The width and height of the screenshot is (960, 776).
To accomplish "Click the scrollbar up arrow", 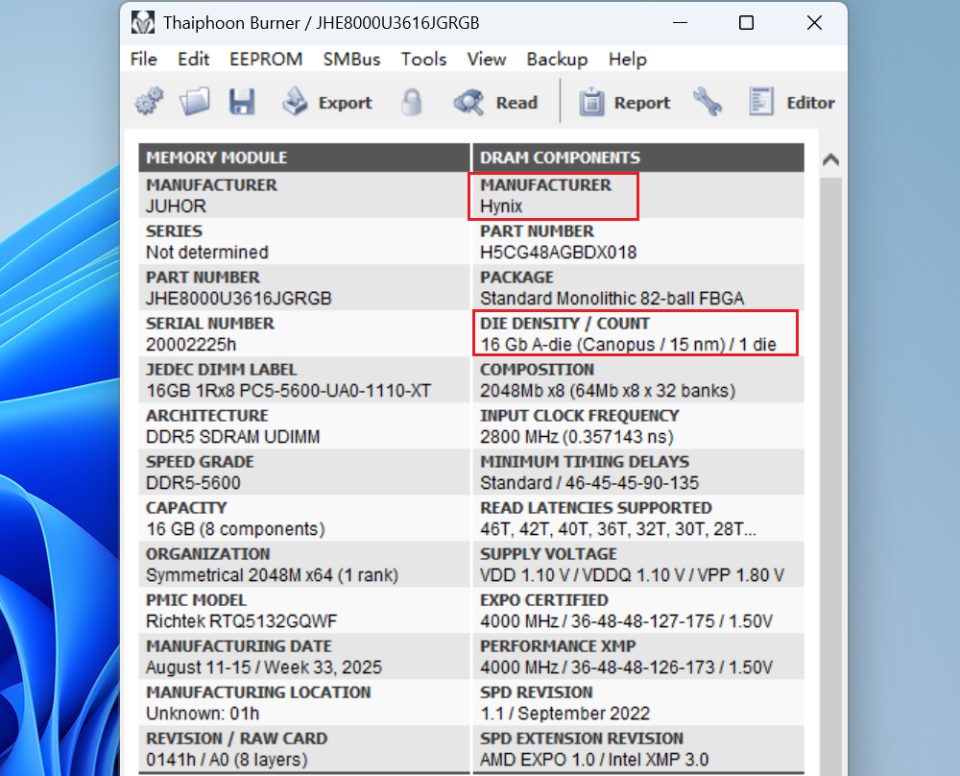I will 831,160.
